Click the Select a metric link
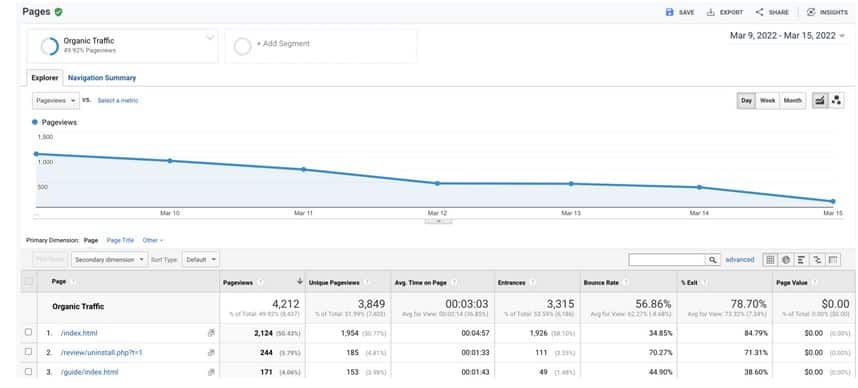Image resolution: width=858 pixels, height=388 pixels. pos(118,101)
